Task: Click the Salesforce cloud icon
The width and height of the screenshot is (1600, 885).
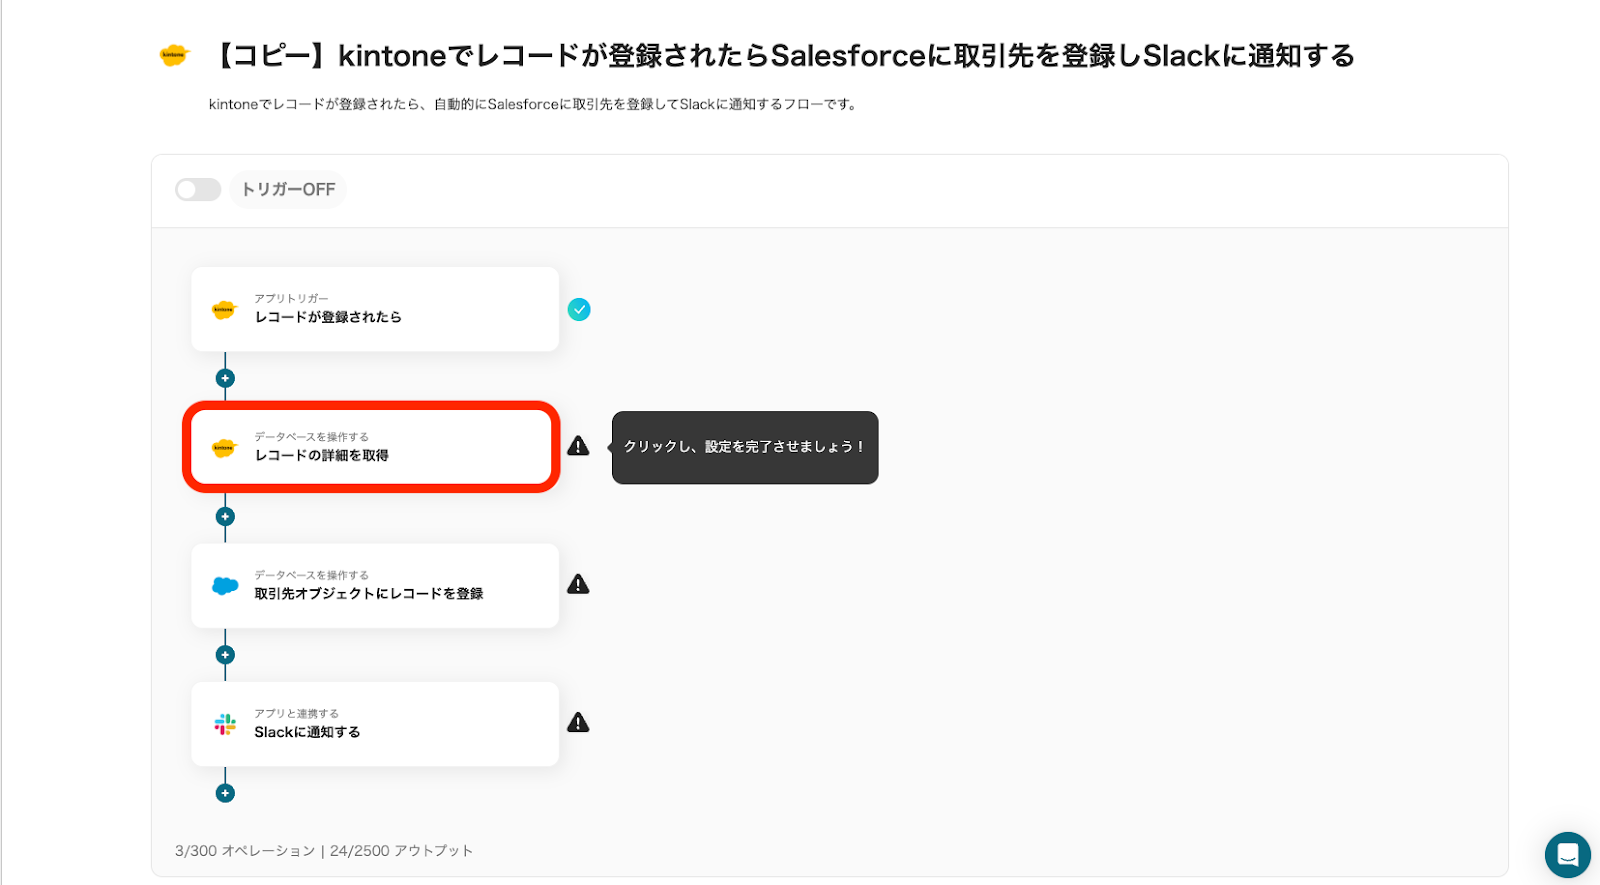Action: tap(225, 586)
